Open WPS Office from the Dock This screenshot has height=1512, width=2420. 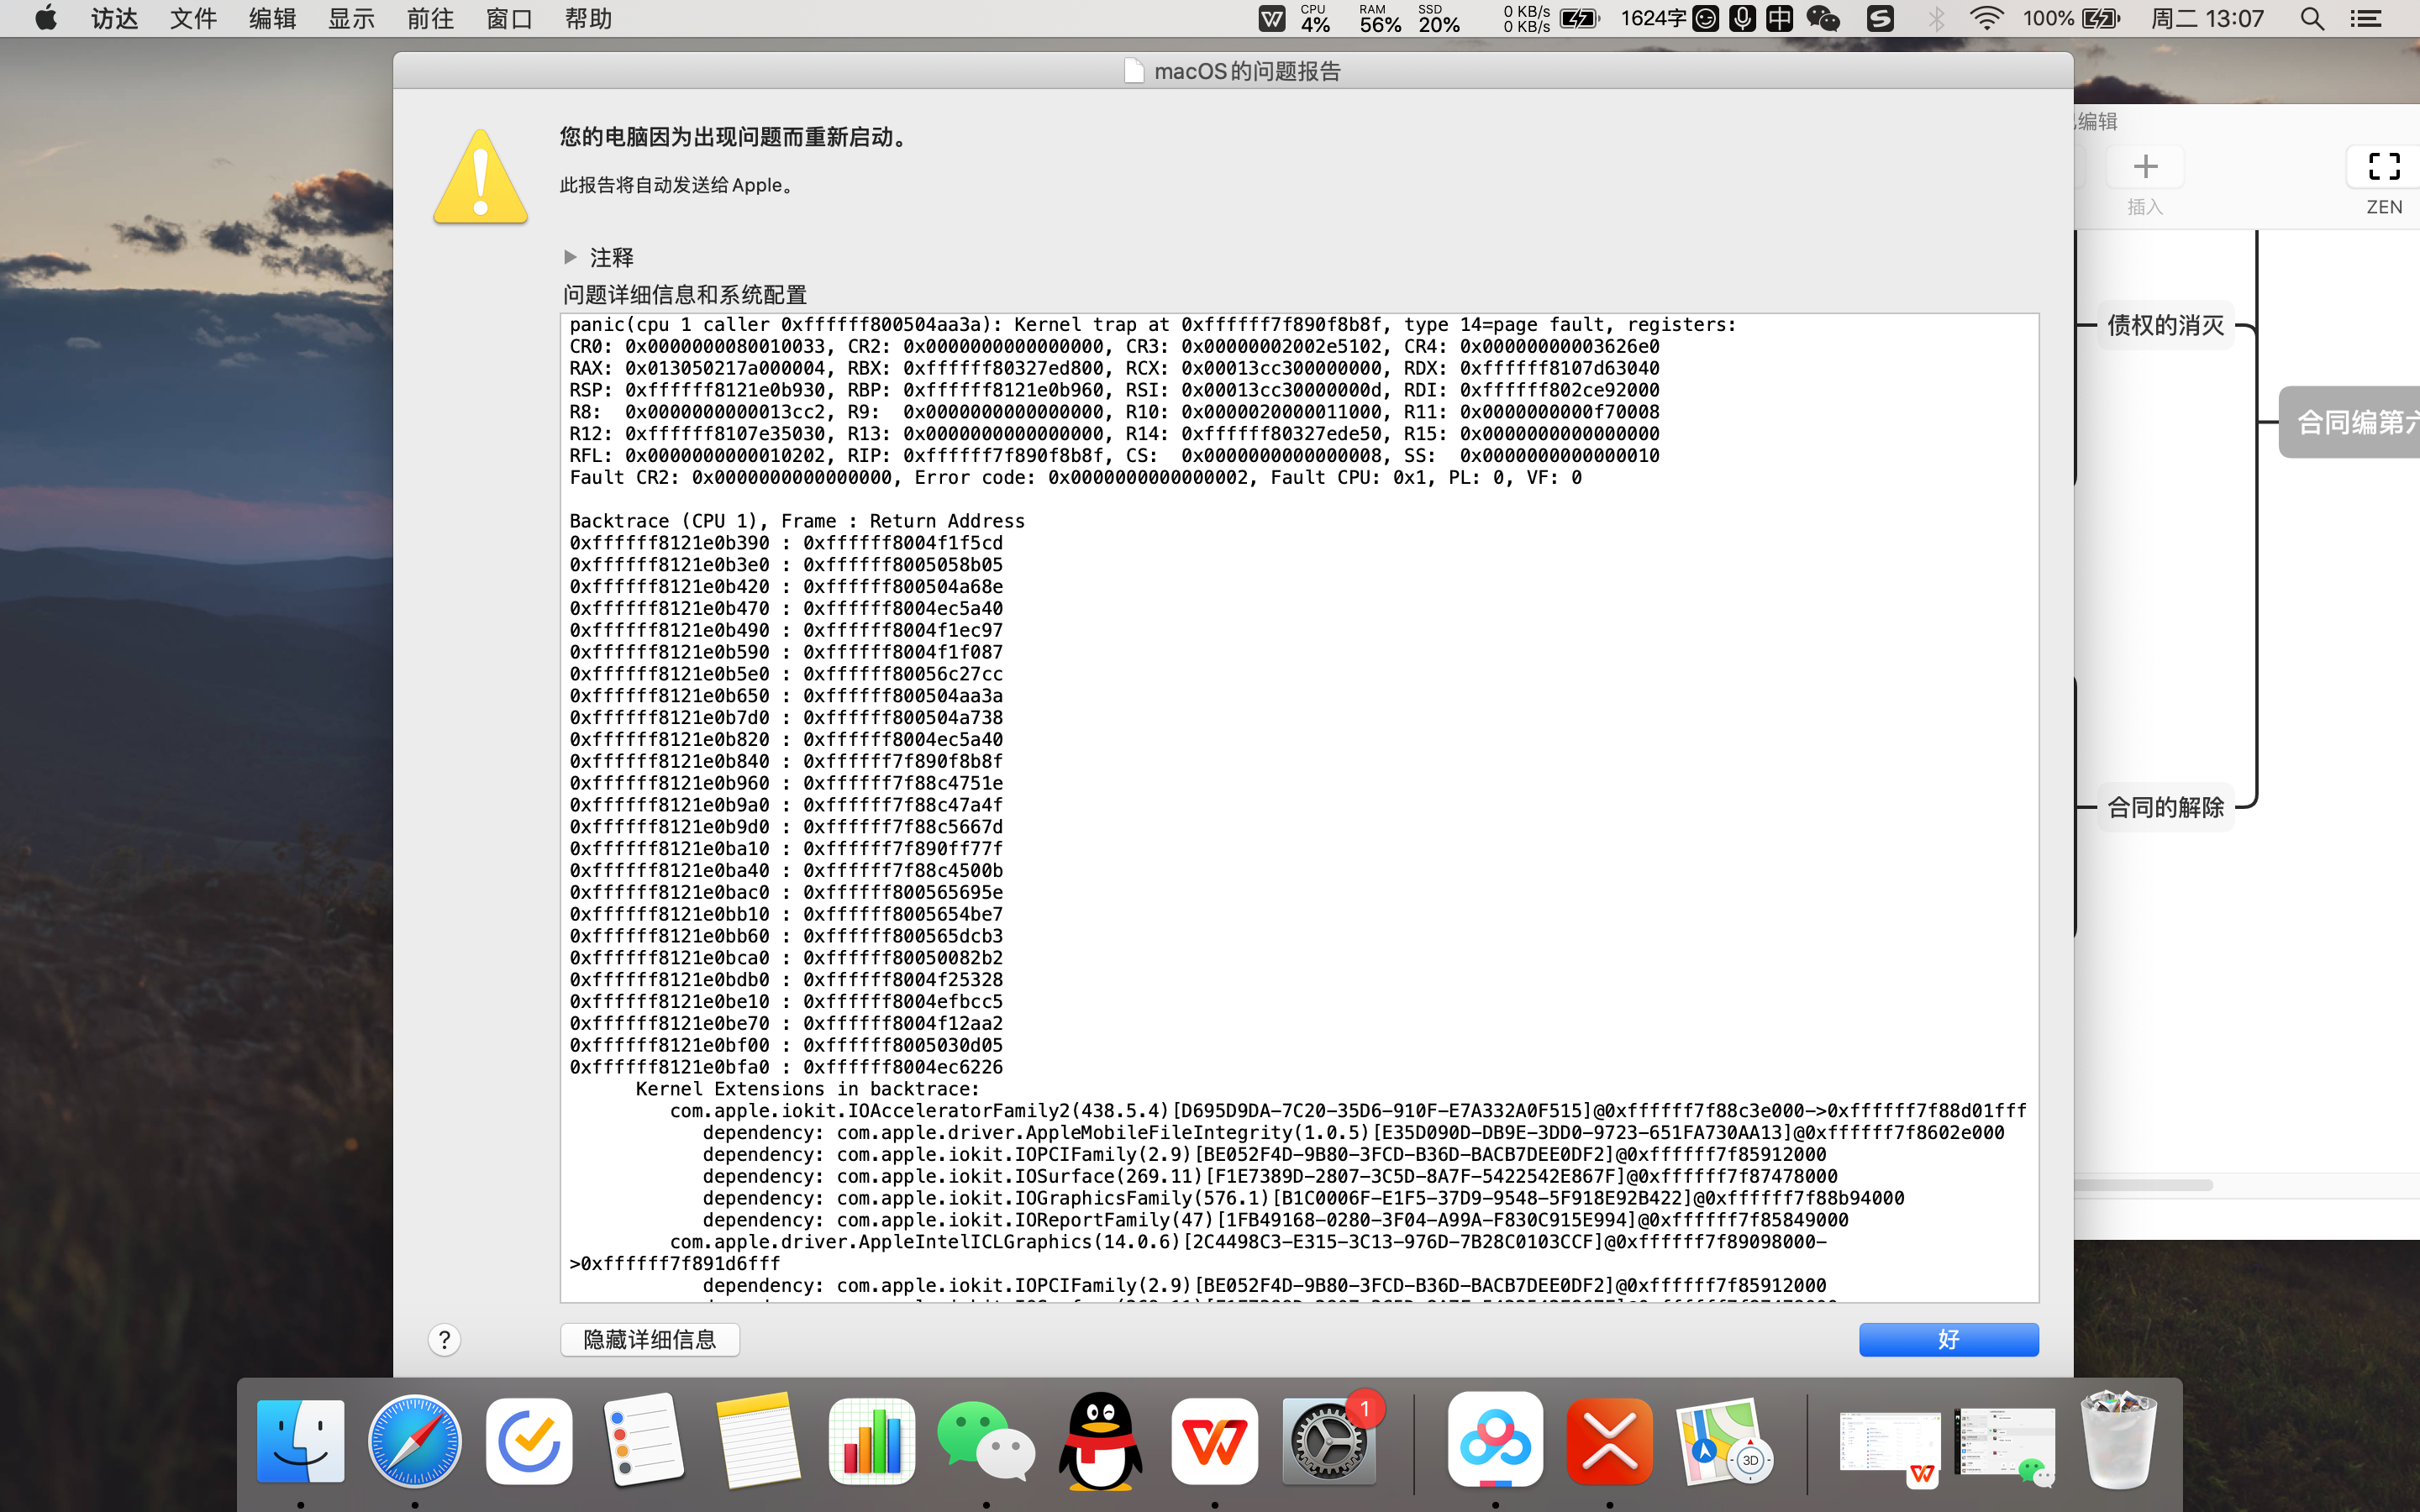[1214, 1441]
